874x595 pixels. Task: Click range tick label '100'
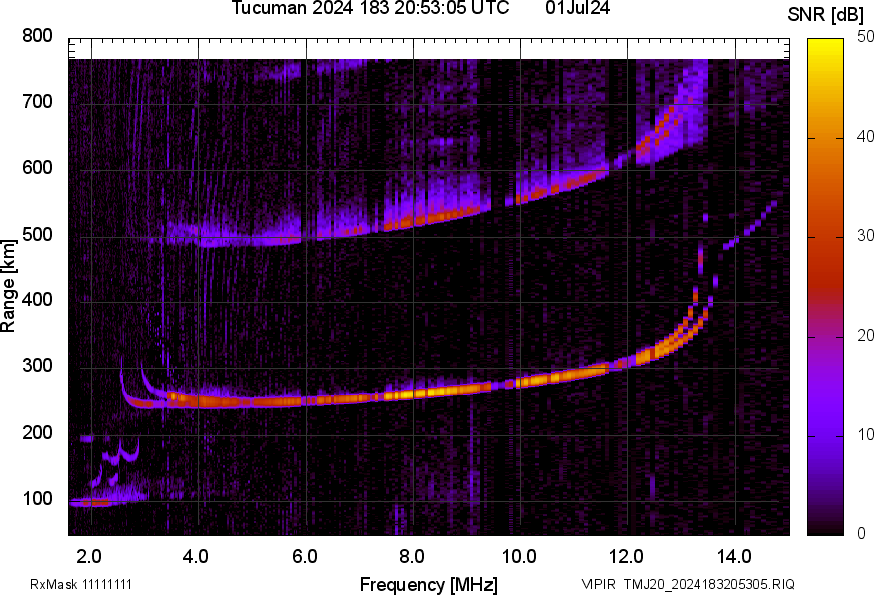pos(37,498)
